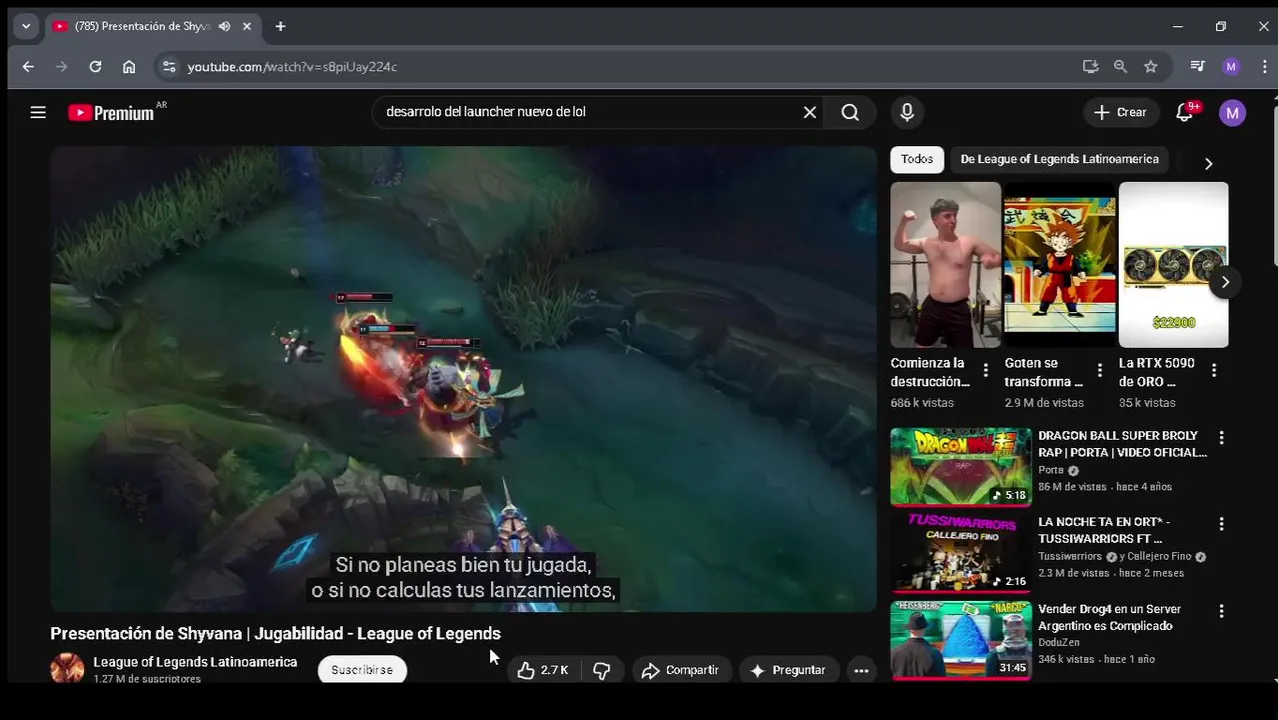The image size is (1278, 720).
Task: Open Vender Drog4 en un Server title
Action: 1110,617
